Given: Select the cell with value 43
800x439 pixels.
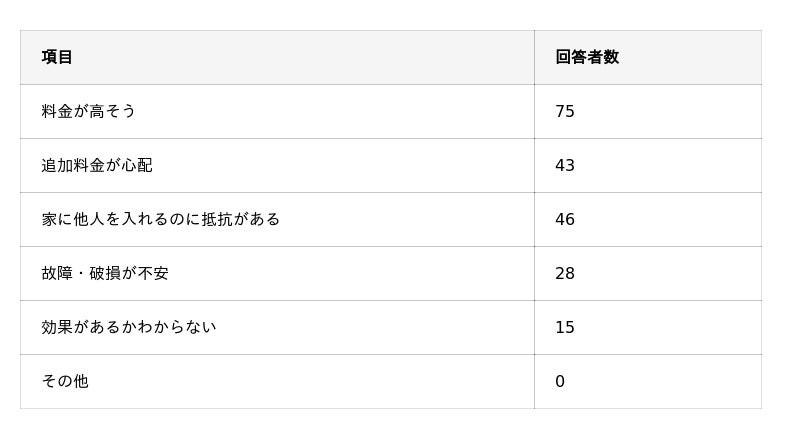Looking at the screenshot, I should [x=565, y=165].
